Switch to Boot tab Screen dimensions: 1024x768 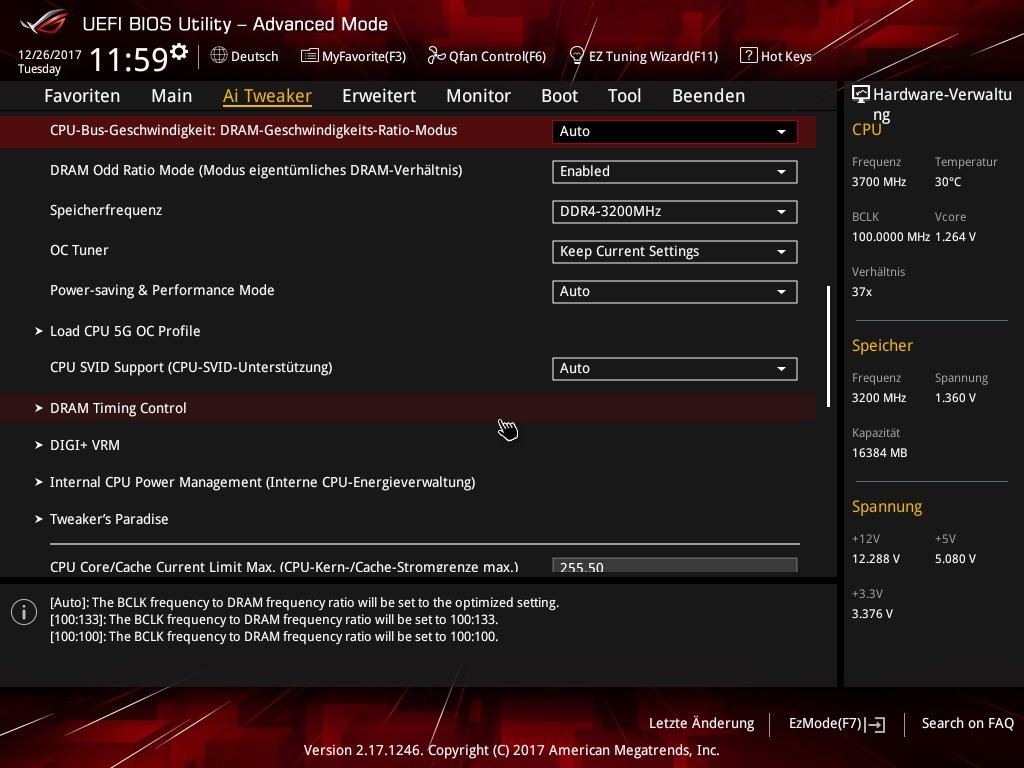click(560, 96)
